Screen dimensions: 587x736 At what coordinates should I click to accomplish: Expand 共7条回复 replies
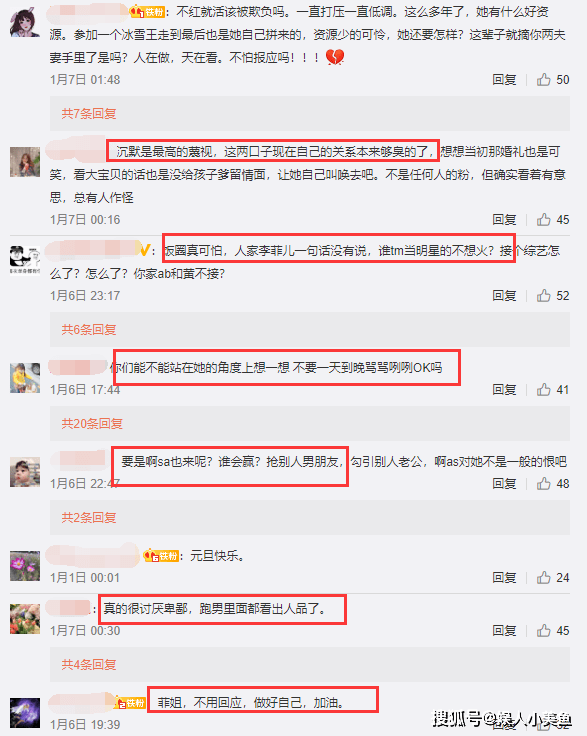pyautogui.click(x=89, y=114)
